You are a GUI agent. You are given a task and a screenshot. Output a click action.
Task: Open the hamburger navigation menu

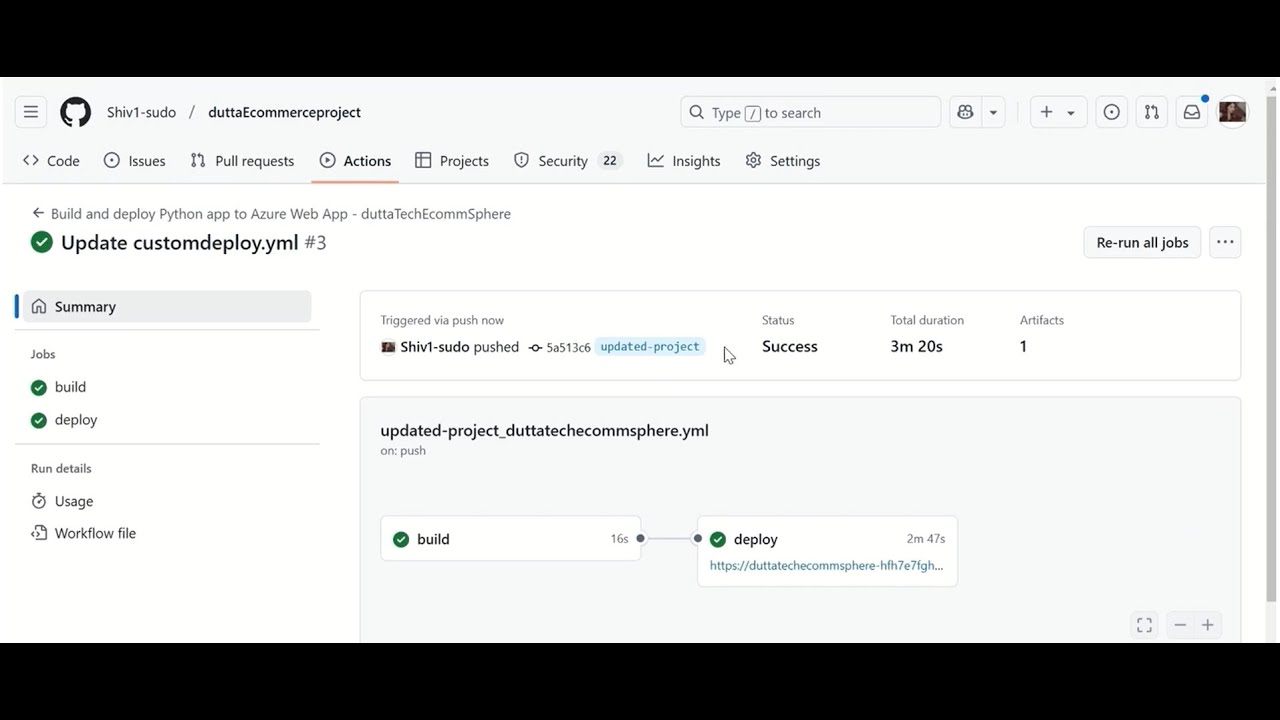pos(31,112)
